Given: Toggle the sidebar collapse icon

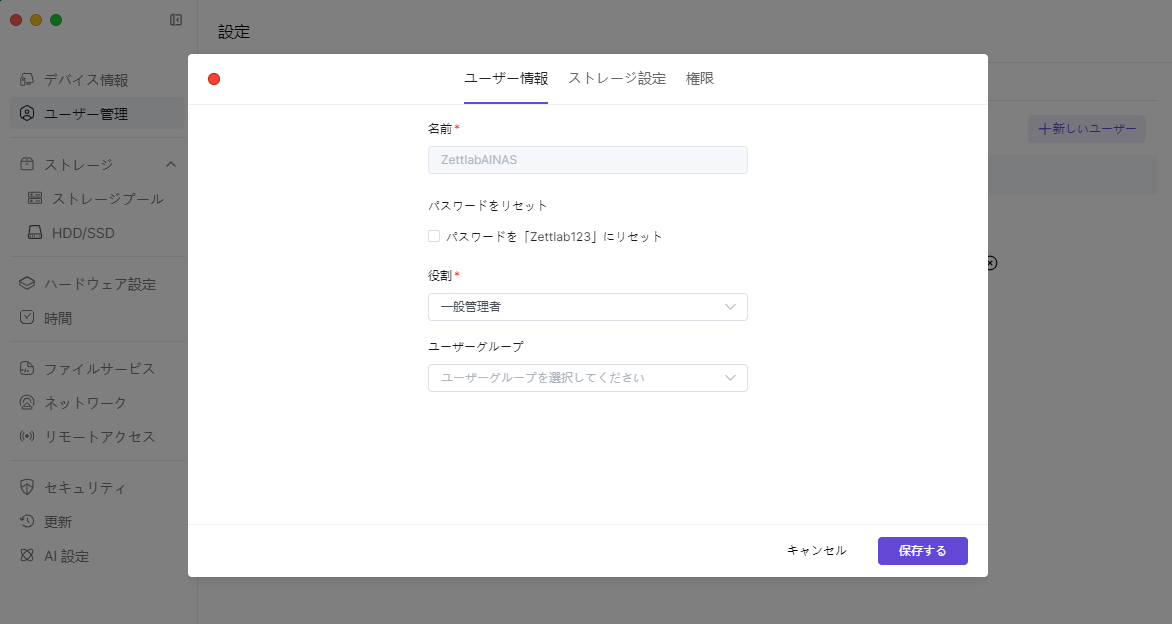Looking at the screenshot, I should (x=176, y=20).
